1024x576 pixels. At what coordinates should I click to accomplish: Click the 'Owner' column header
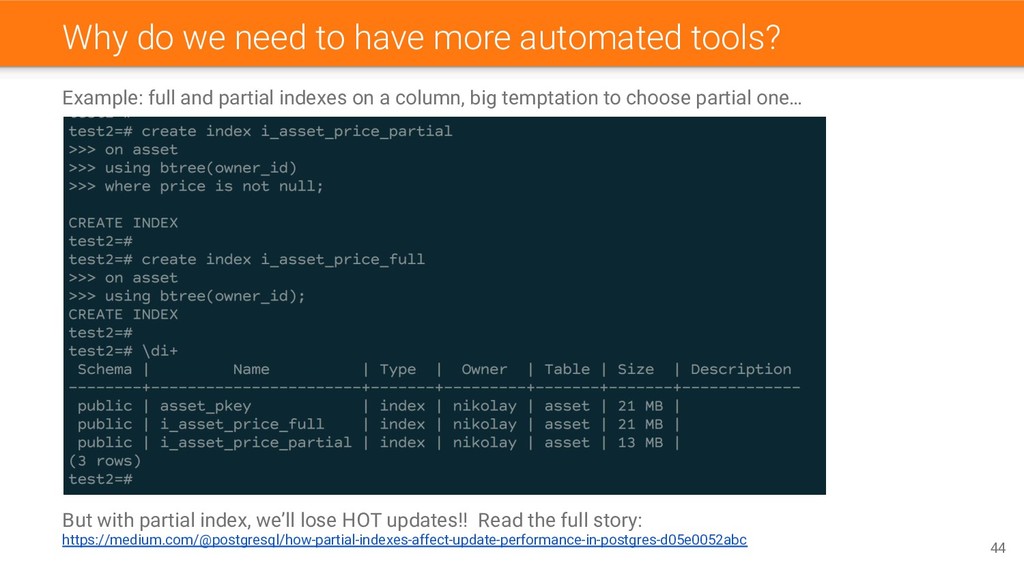[x=484, y=369]
